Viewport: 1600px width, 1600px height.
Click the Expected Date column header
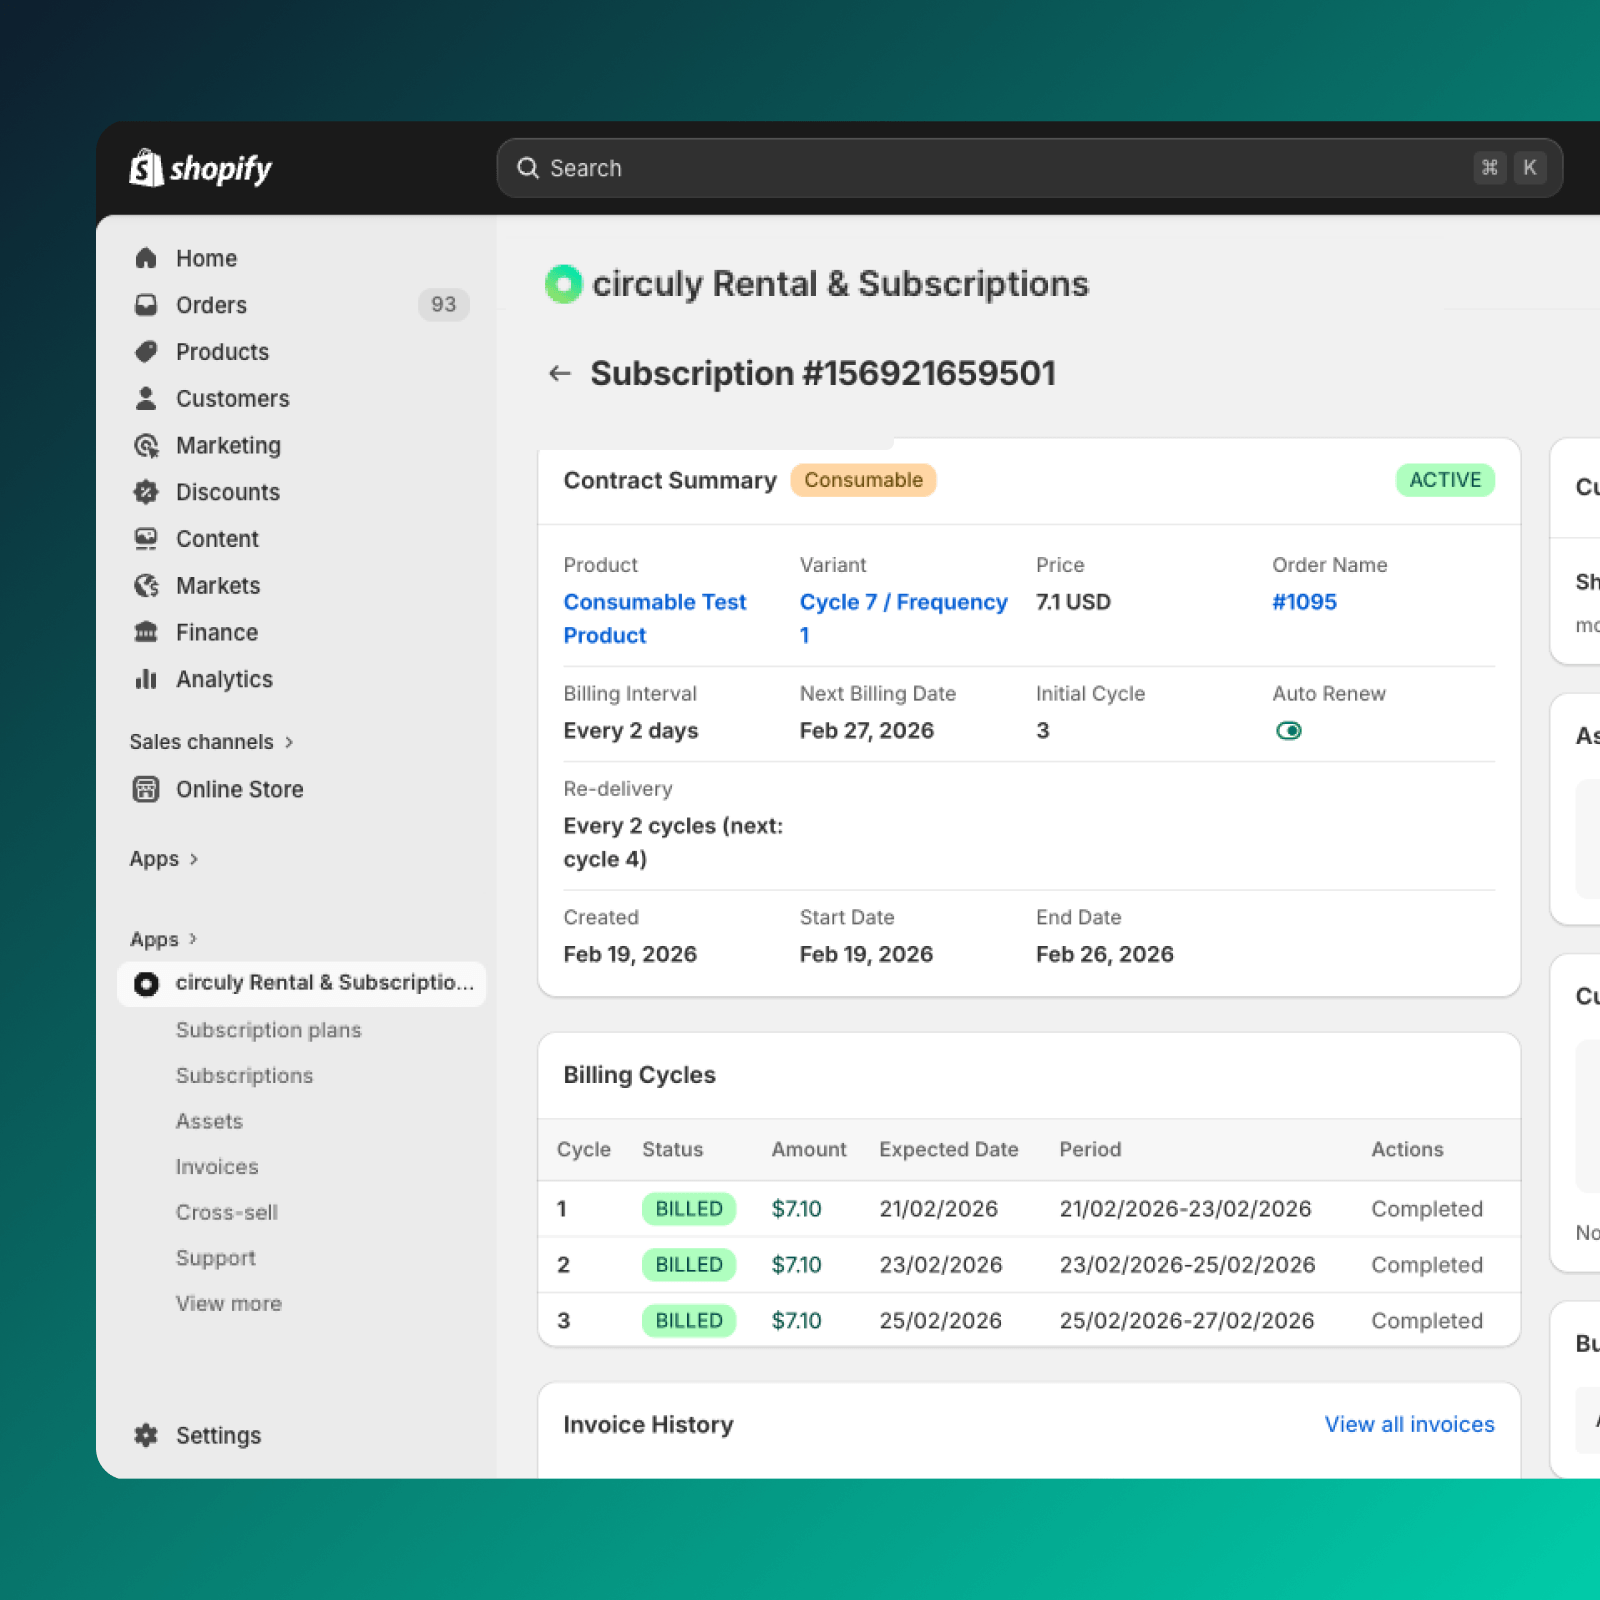coord(948,1149)
